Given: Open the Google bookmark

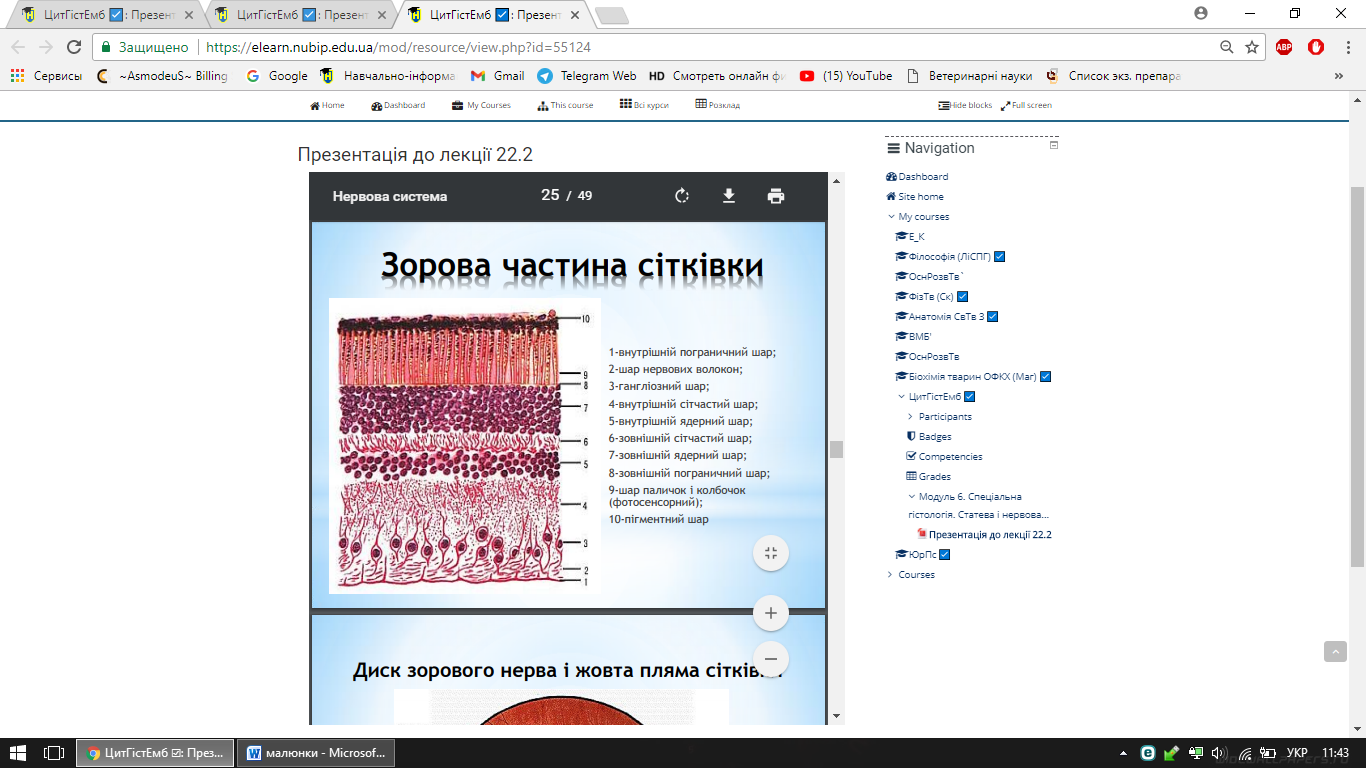Looking at the screenshot, I should (x=277, y=76).
